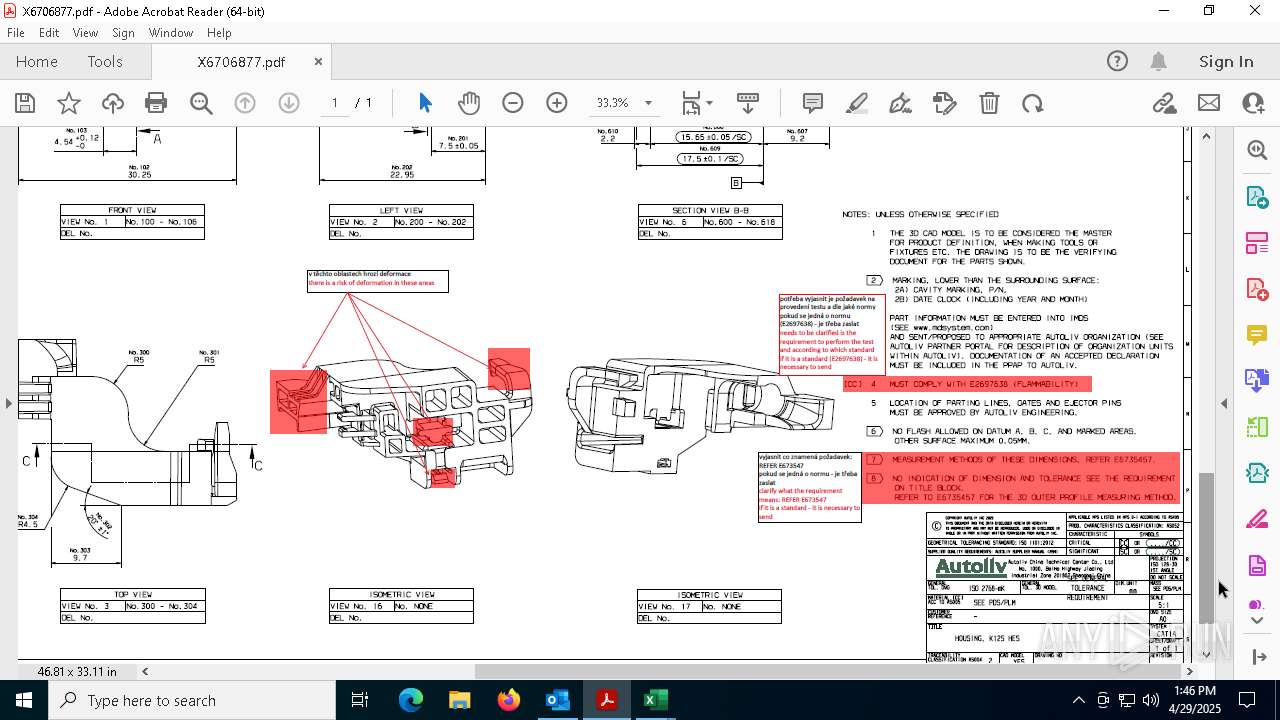Click the page number input field
Viewport: 1280px width, 720px height.
335,103
